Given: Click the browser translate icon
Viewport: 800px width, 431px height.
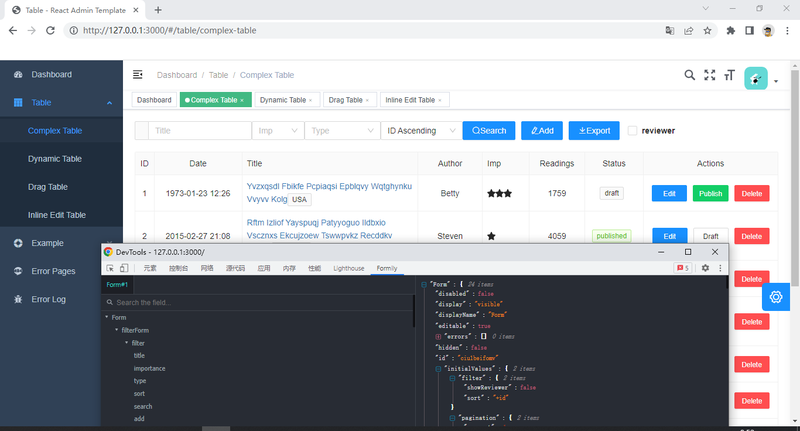Looking at the screenshot, I should 670,31.
